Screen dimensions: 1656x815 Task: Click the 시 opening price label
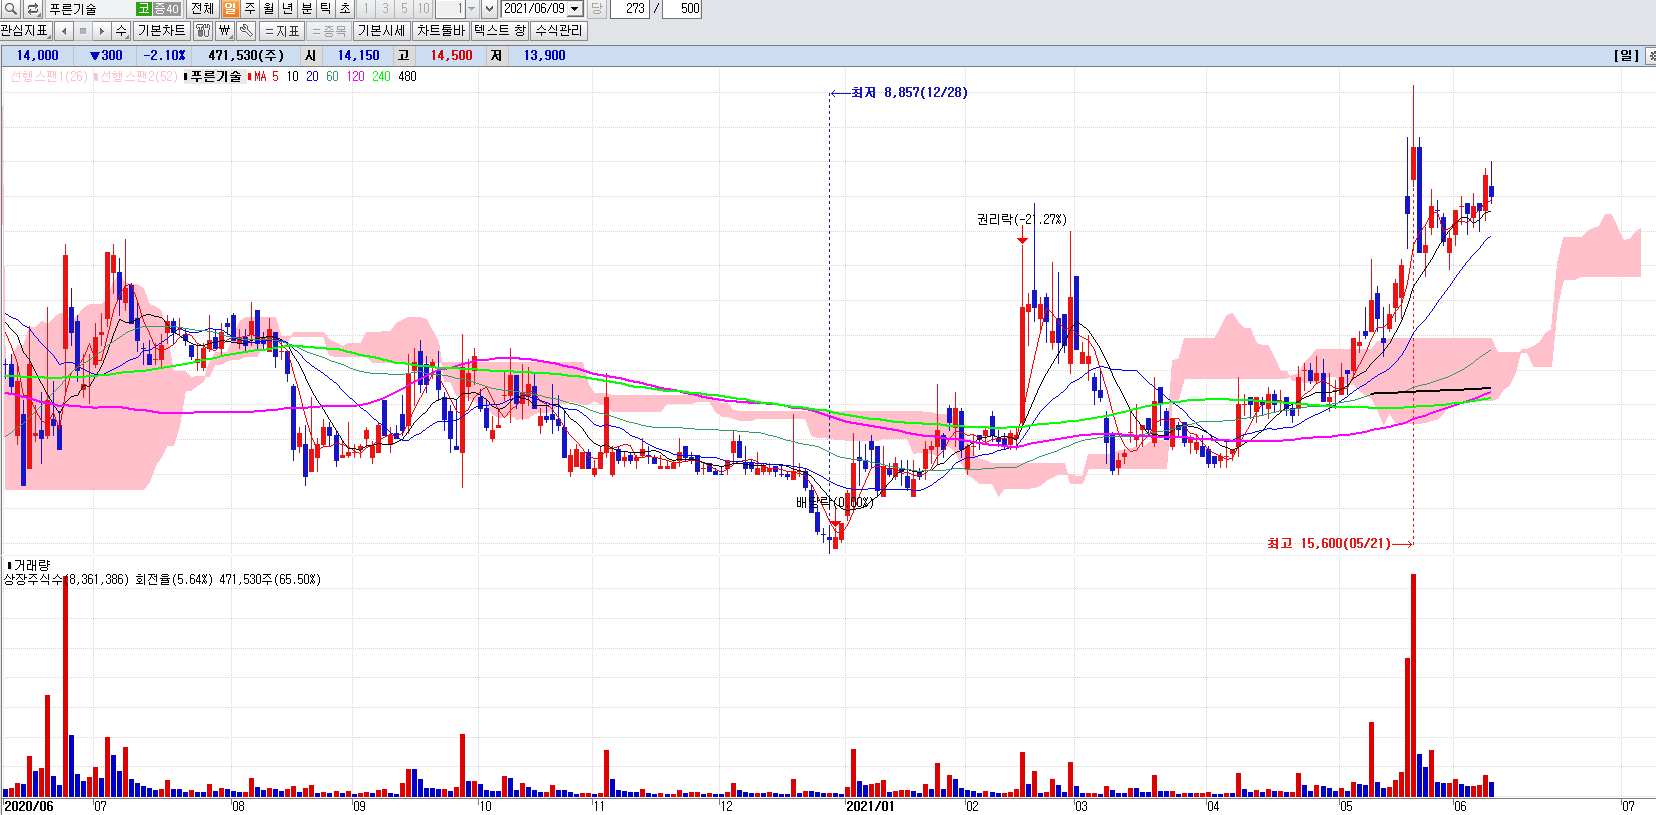(x=311, y=56)
